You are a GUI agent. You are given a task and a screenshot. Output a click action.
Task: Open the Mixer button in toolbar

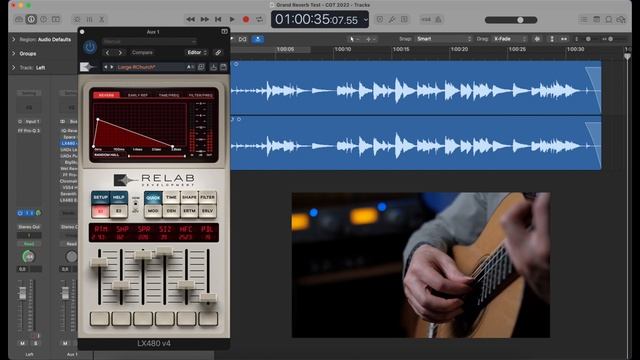click(x=89, y=19)
